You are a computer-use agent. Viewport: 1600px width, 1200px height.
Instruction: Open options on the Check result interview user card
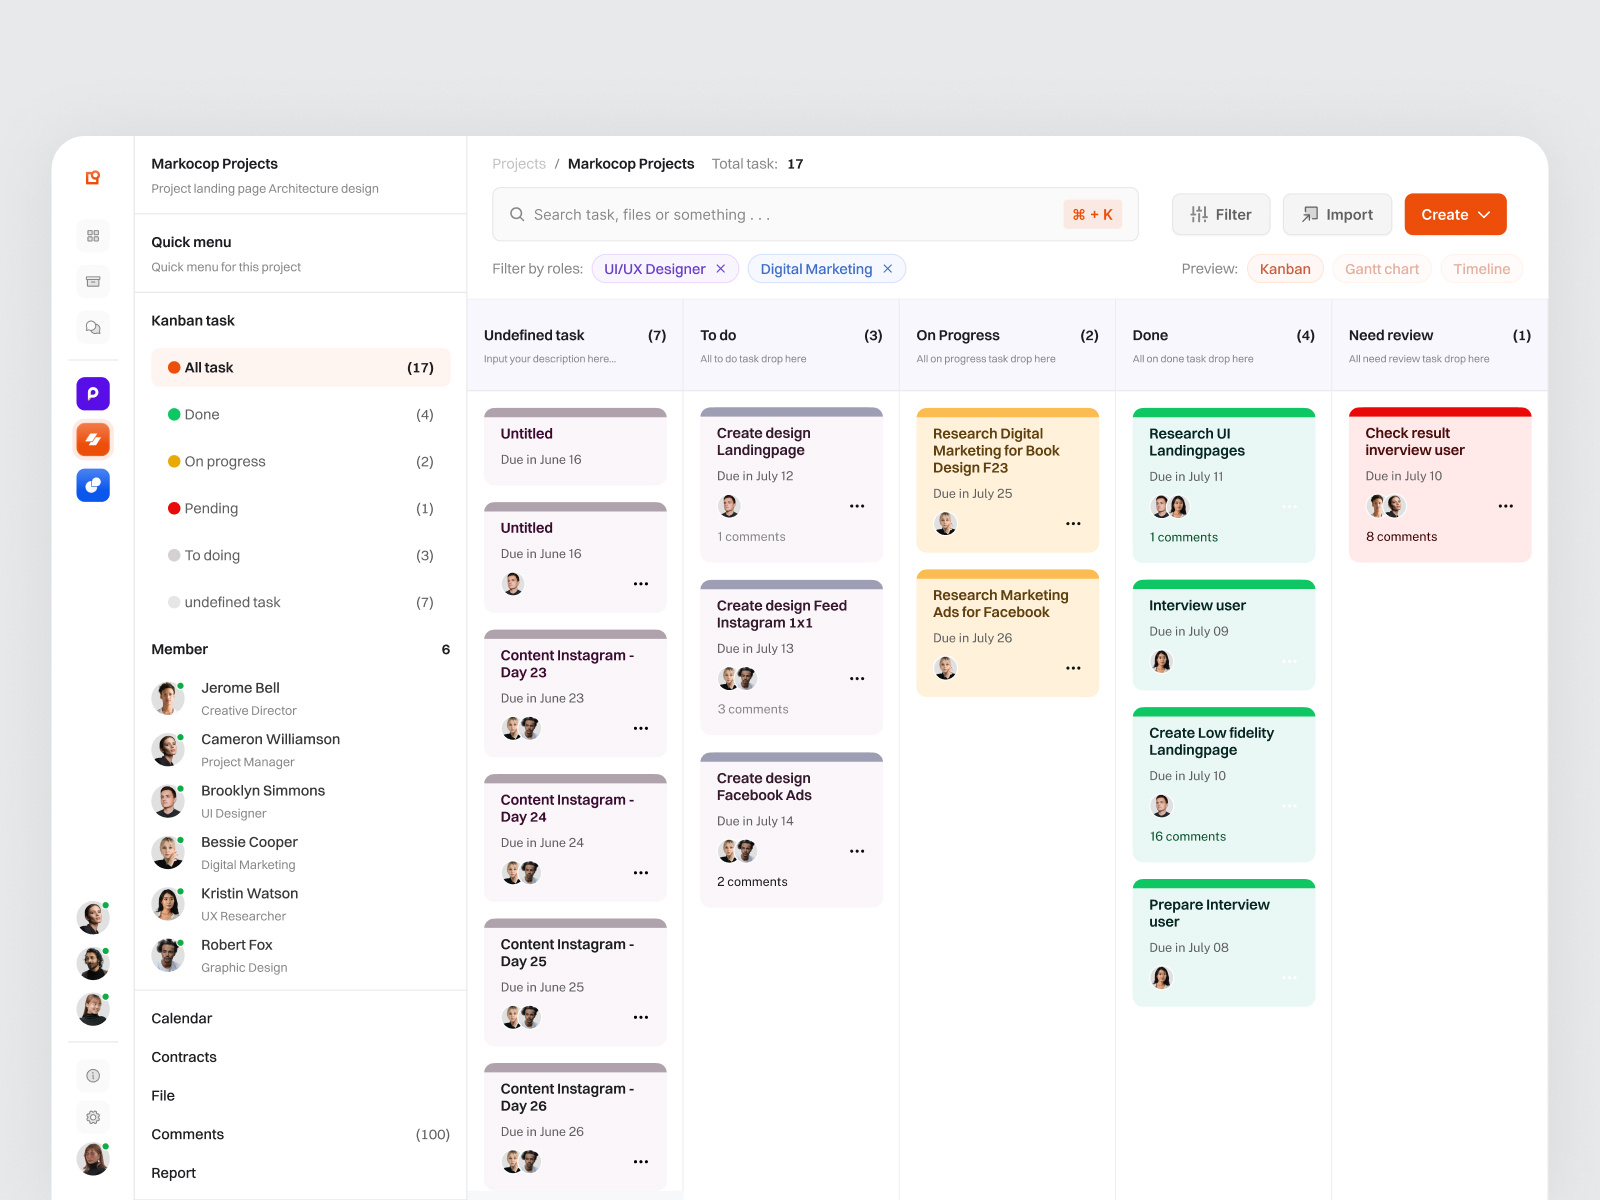tap(1505, 506)
